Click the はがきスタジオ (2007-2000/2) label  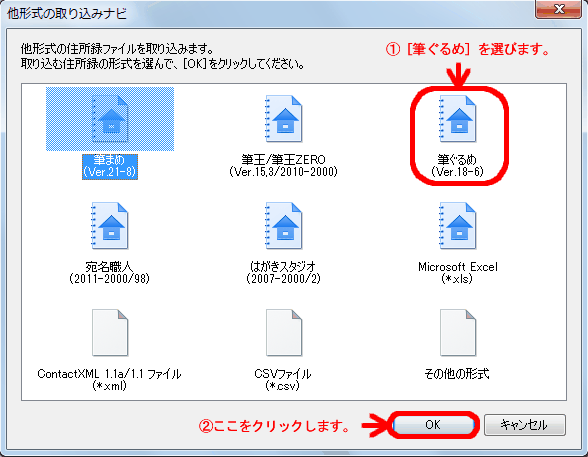[284, 273]
